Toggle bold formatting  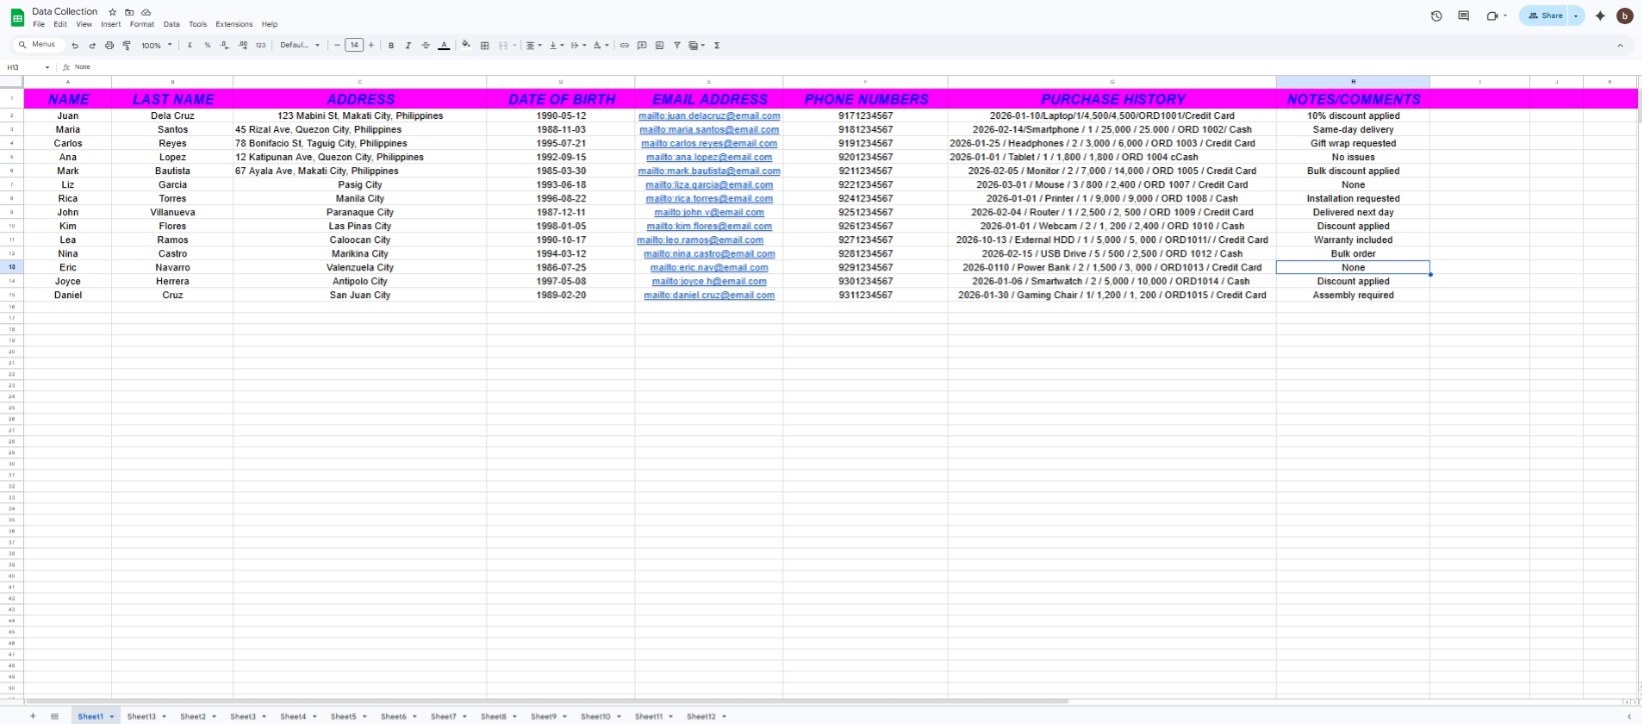(x=391, y=45)
